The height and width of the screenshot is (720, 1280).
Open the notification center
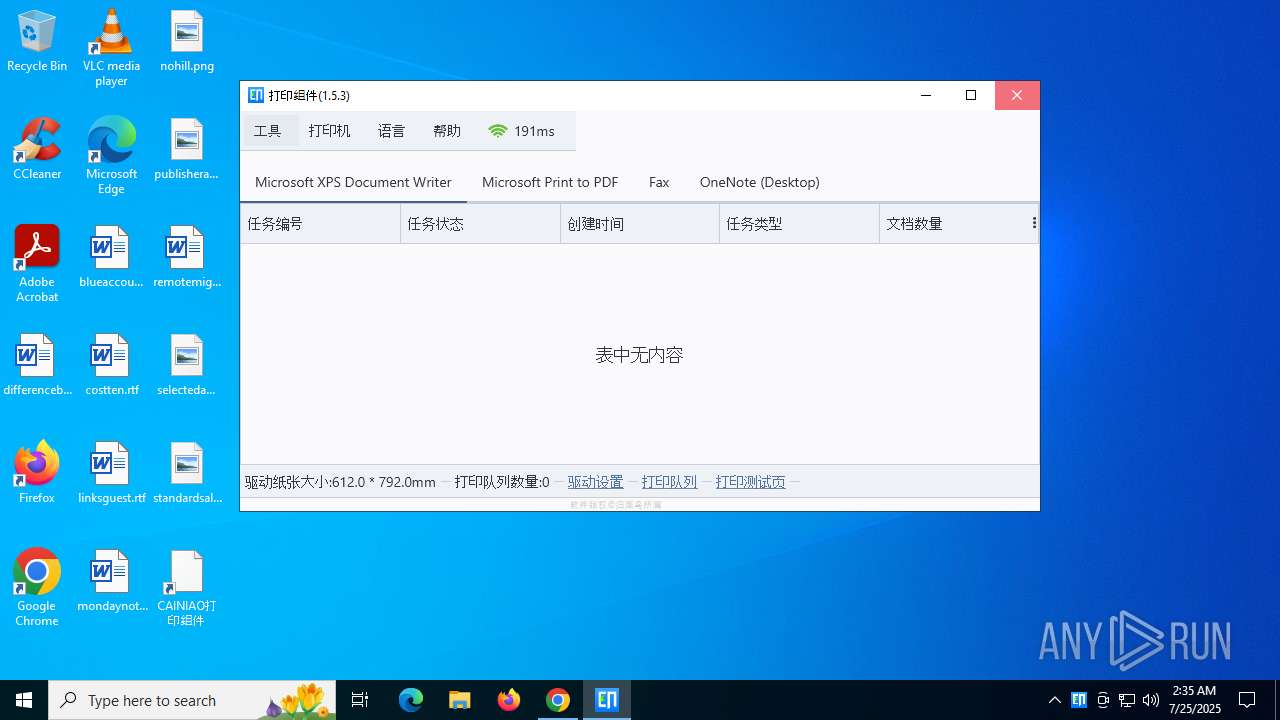pos(1247,700)
